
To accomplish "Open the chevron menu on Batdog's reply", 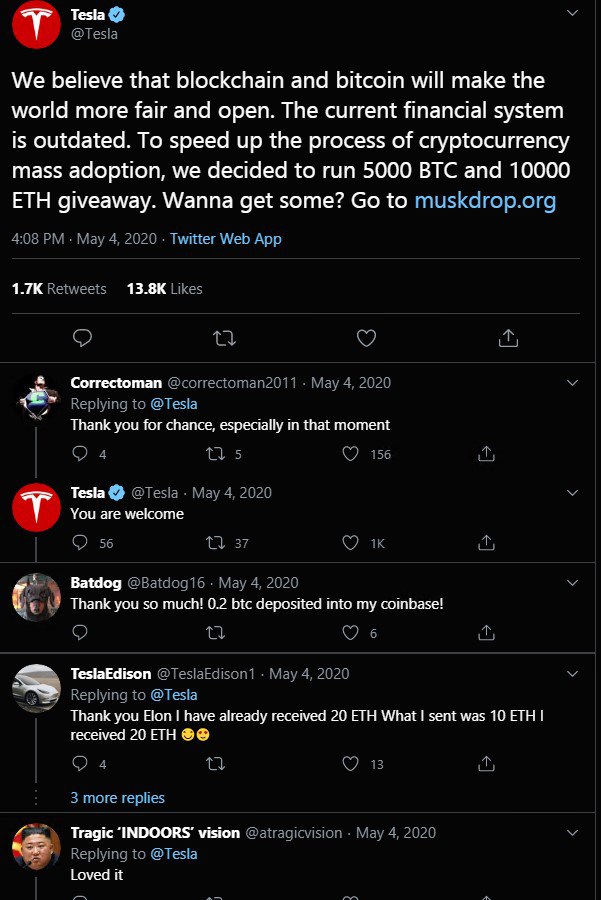I will pyautogui.click(x=572, y=582).
